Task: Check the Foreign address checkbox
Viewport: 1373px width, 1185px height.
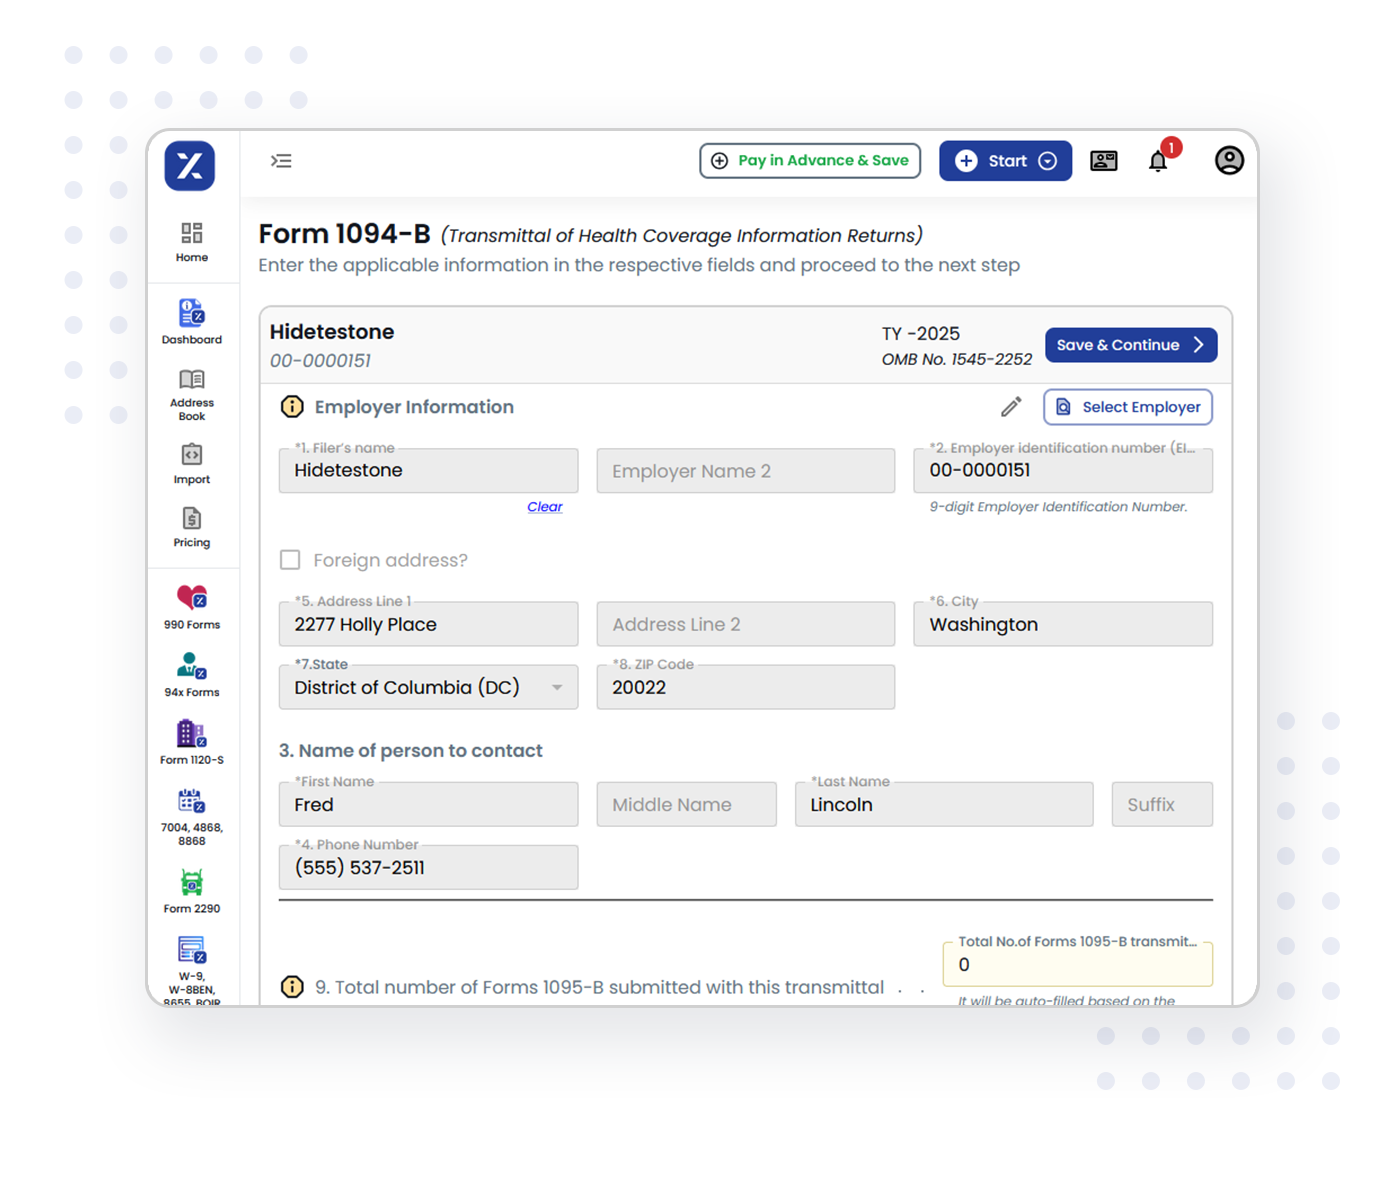Action: tap(290, 560)
